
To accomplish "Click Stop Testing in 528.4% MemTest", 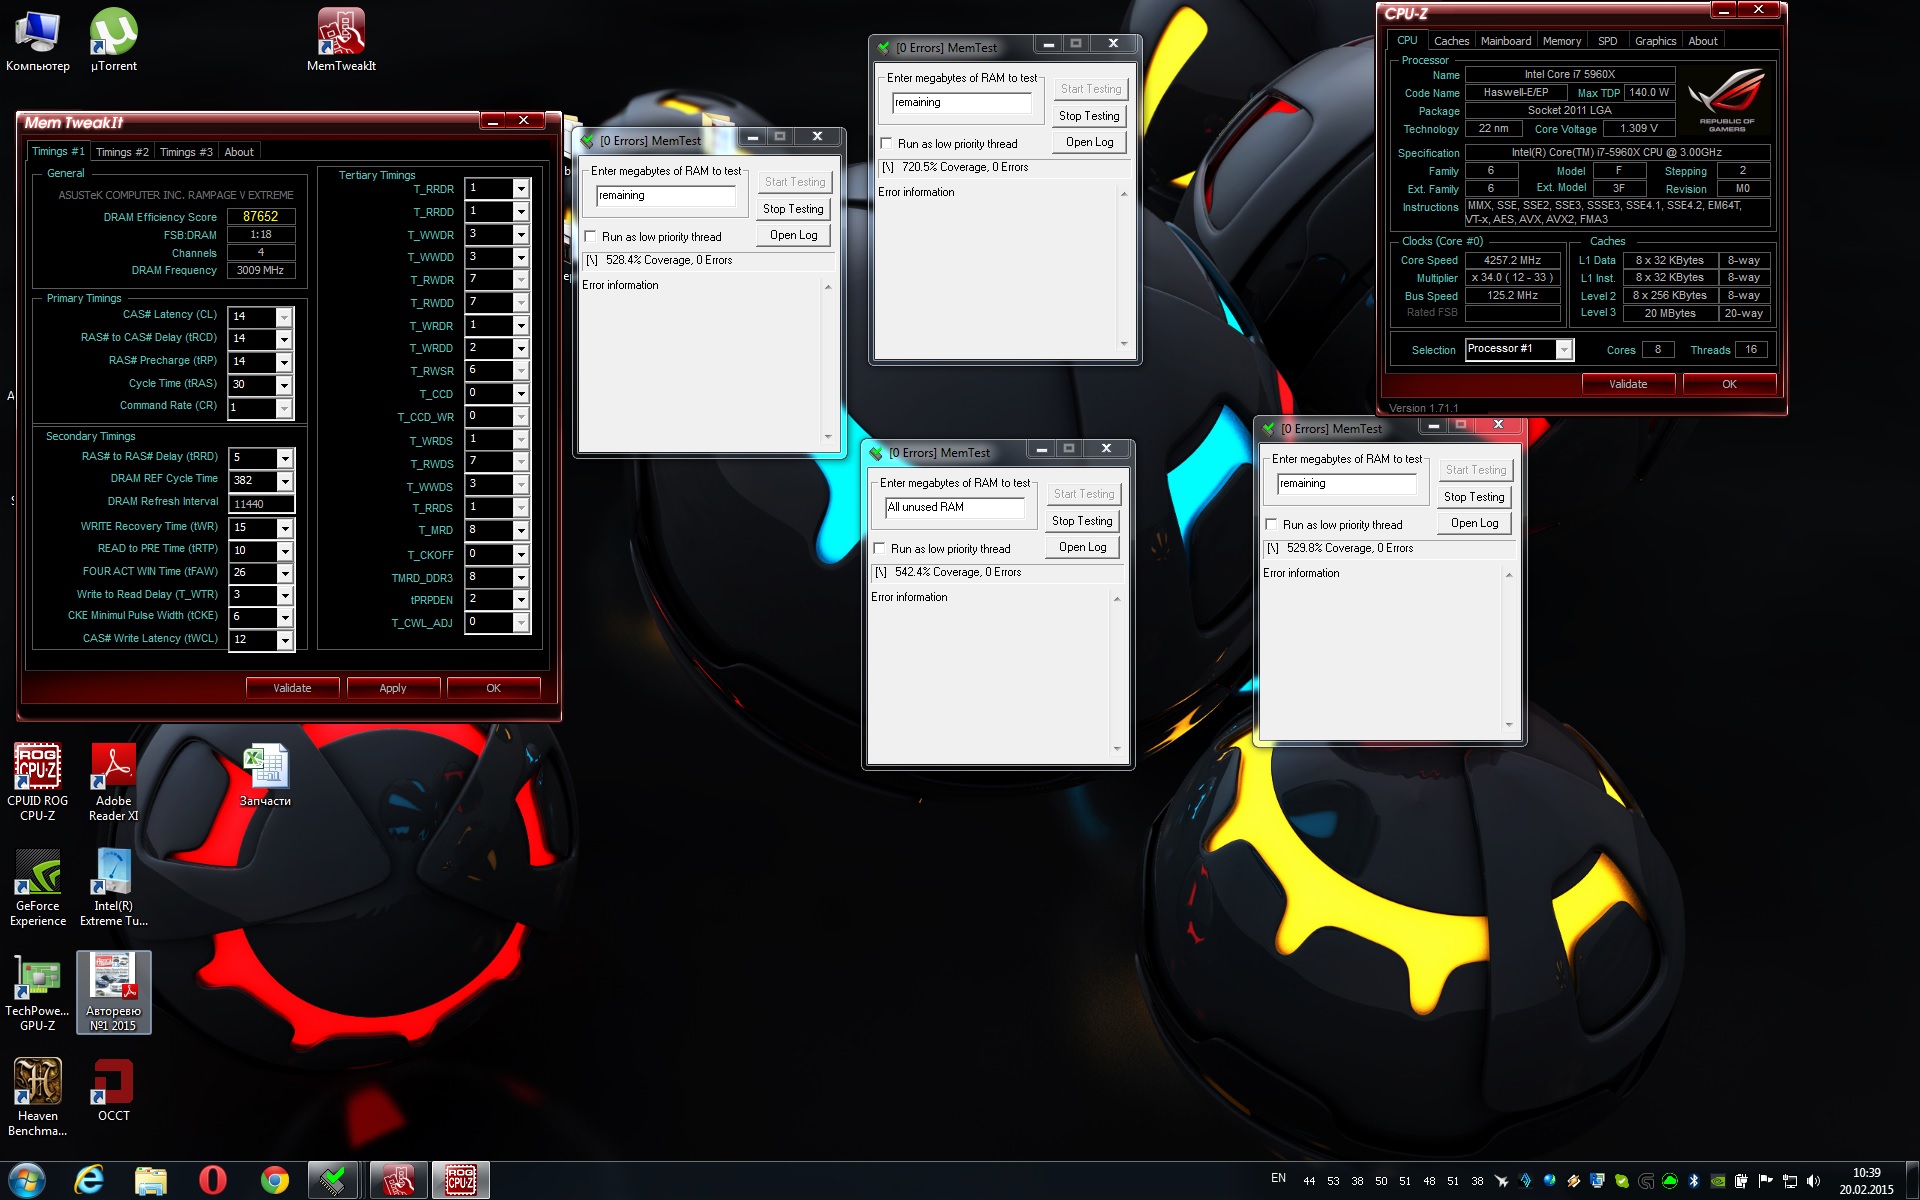I will point(793,209).
